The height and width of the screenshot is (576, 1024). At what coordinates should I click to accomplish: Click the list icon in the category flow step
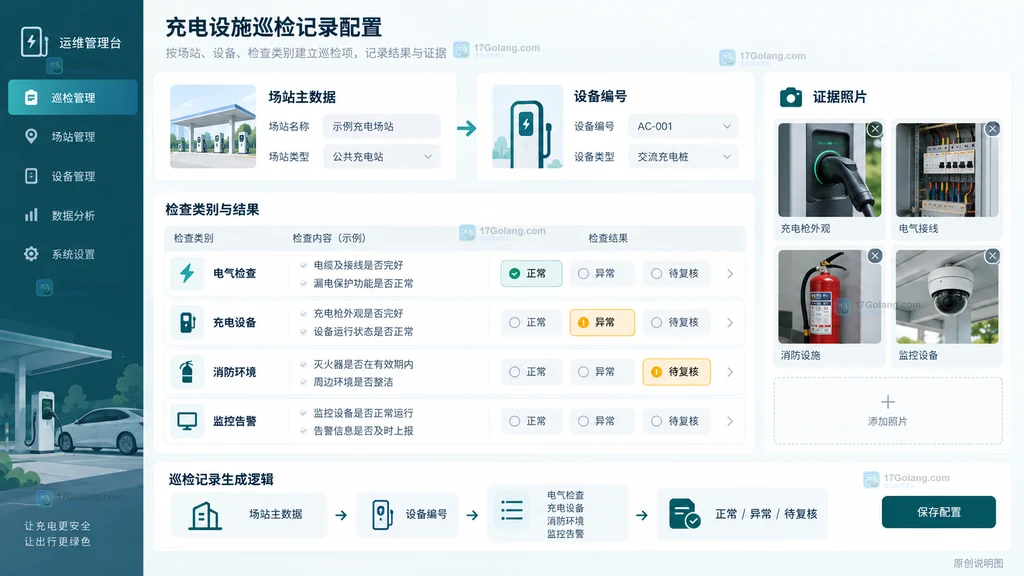(x=512, y=510)
